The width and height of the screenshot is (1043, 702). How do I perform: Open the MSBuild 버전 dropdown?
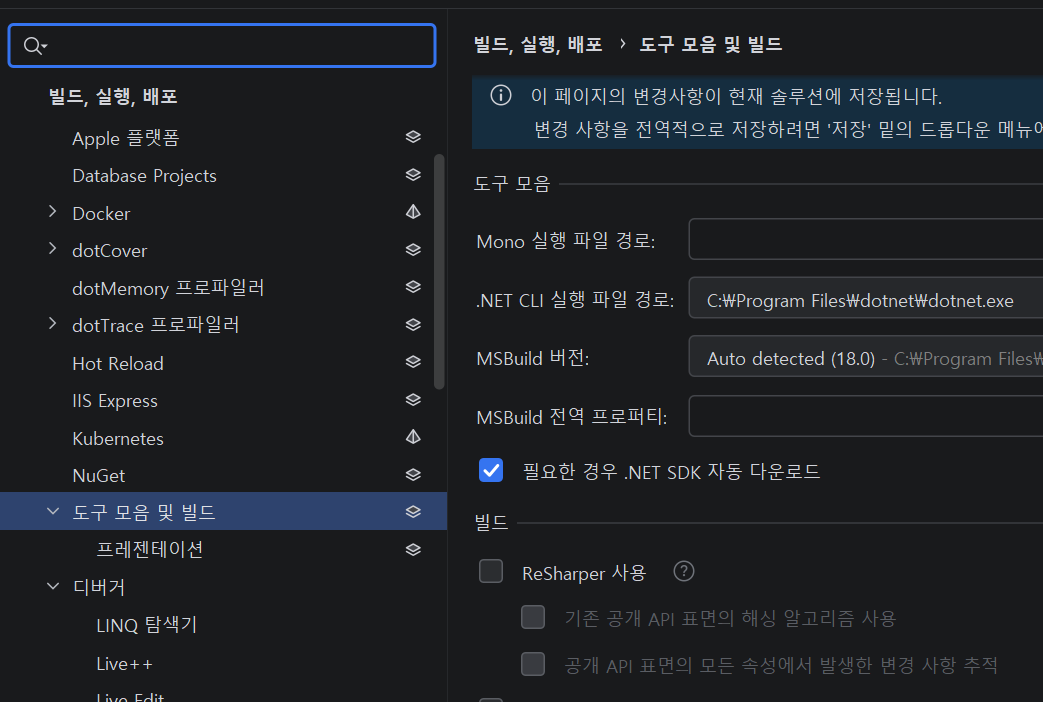[x=865, y=358]
